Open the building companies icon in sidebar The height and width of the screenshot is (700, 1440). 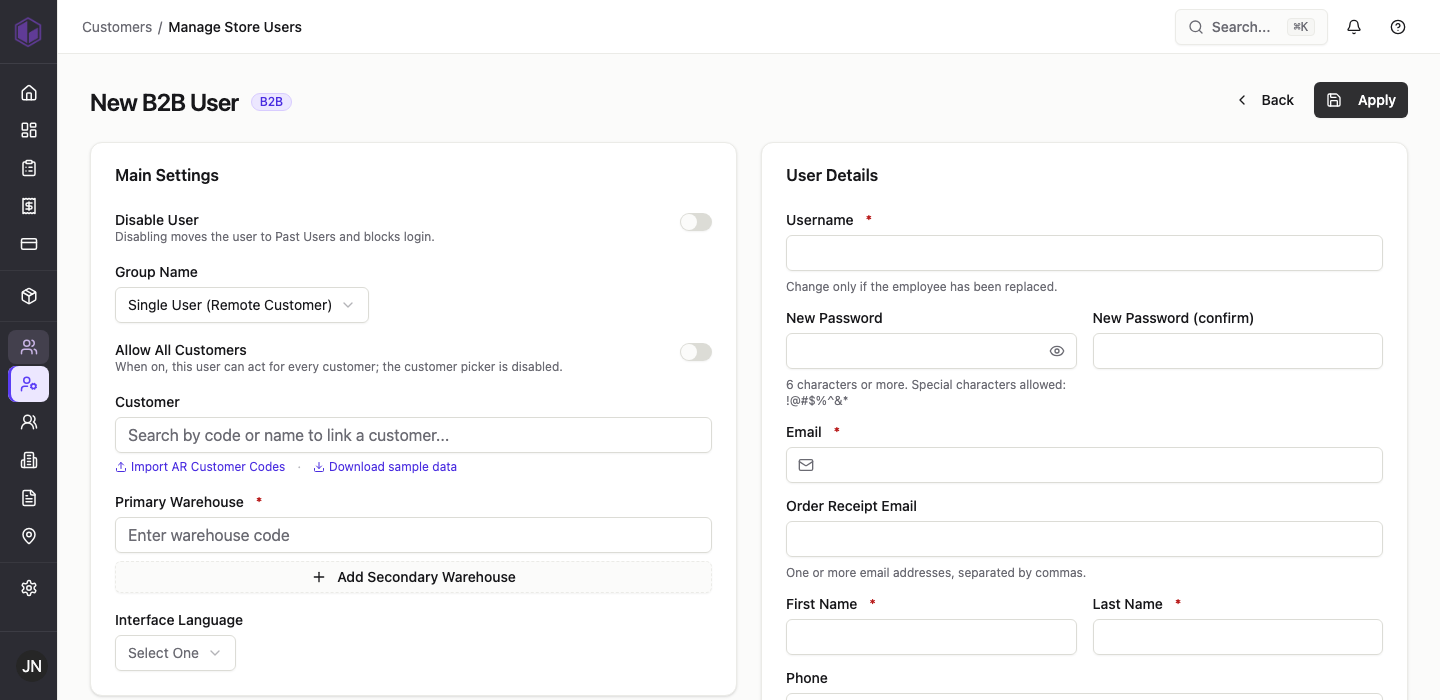29,460
